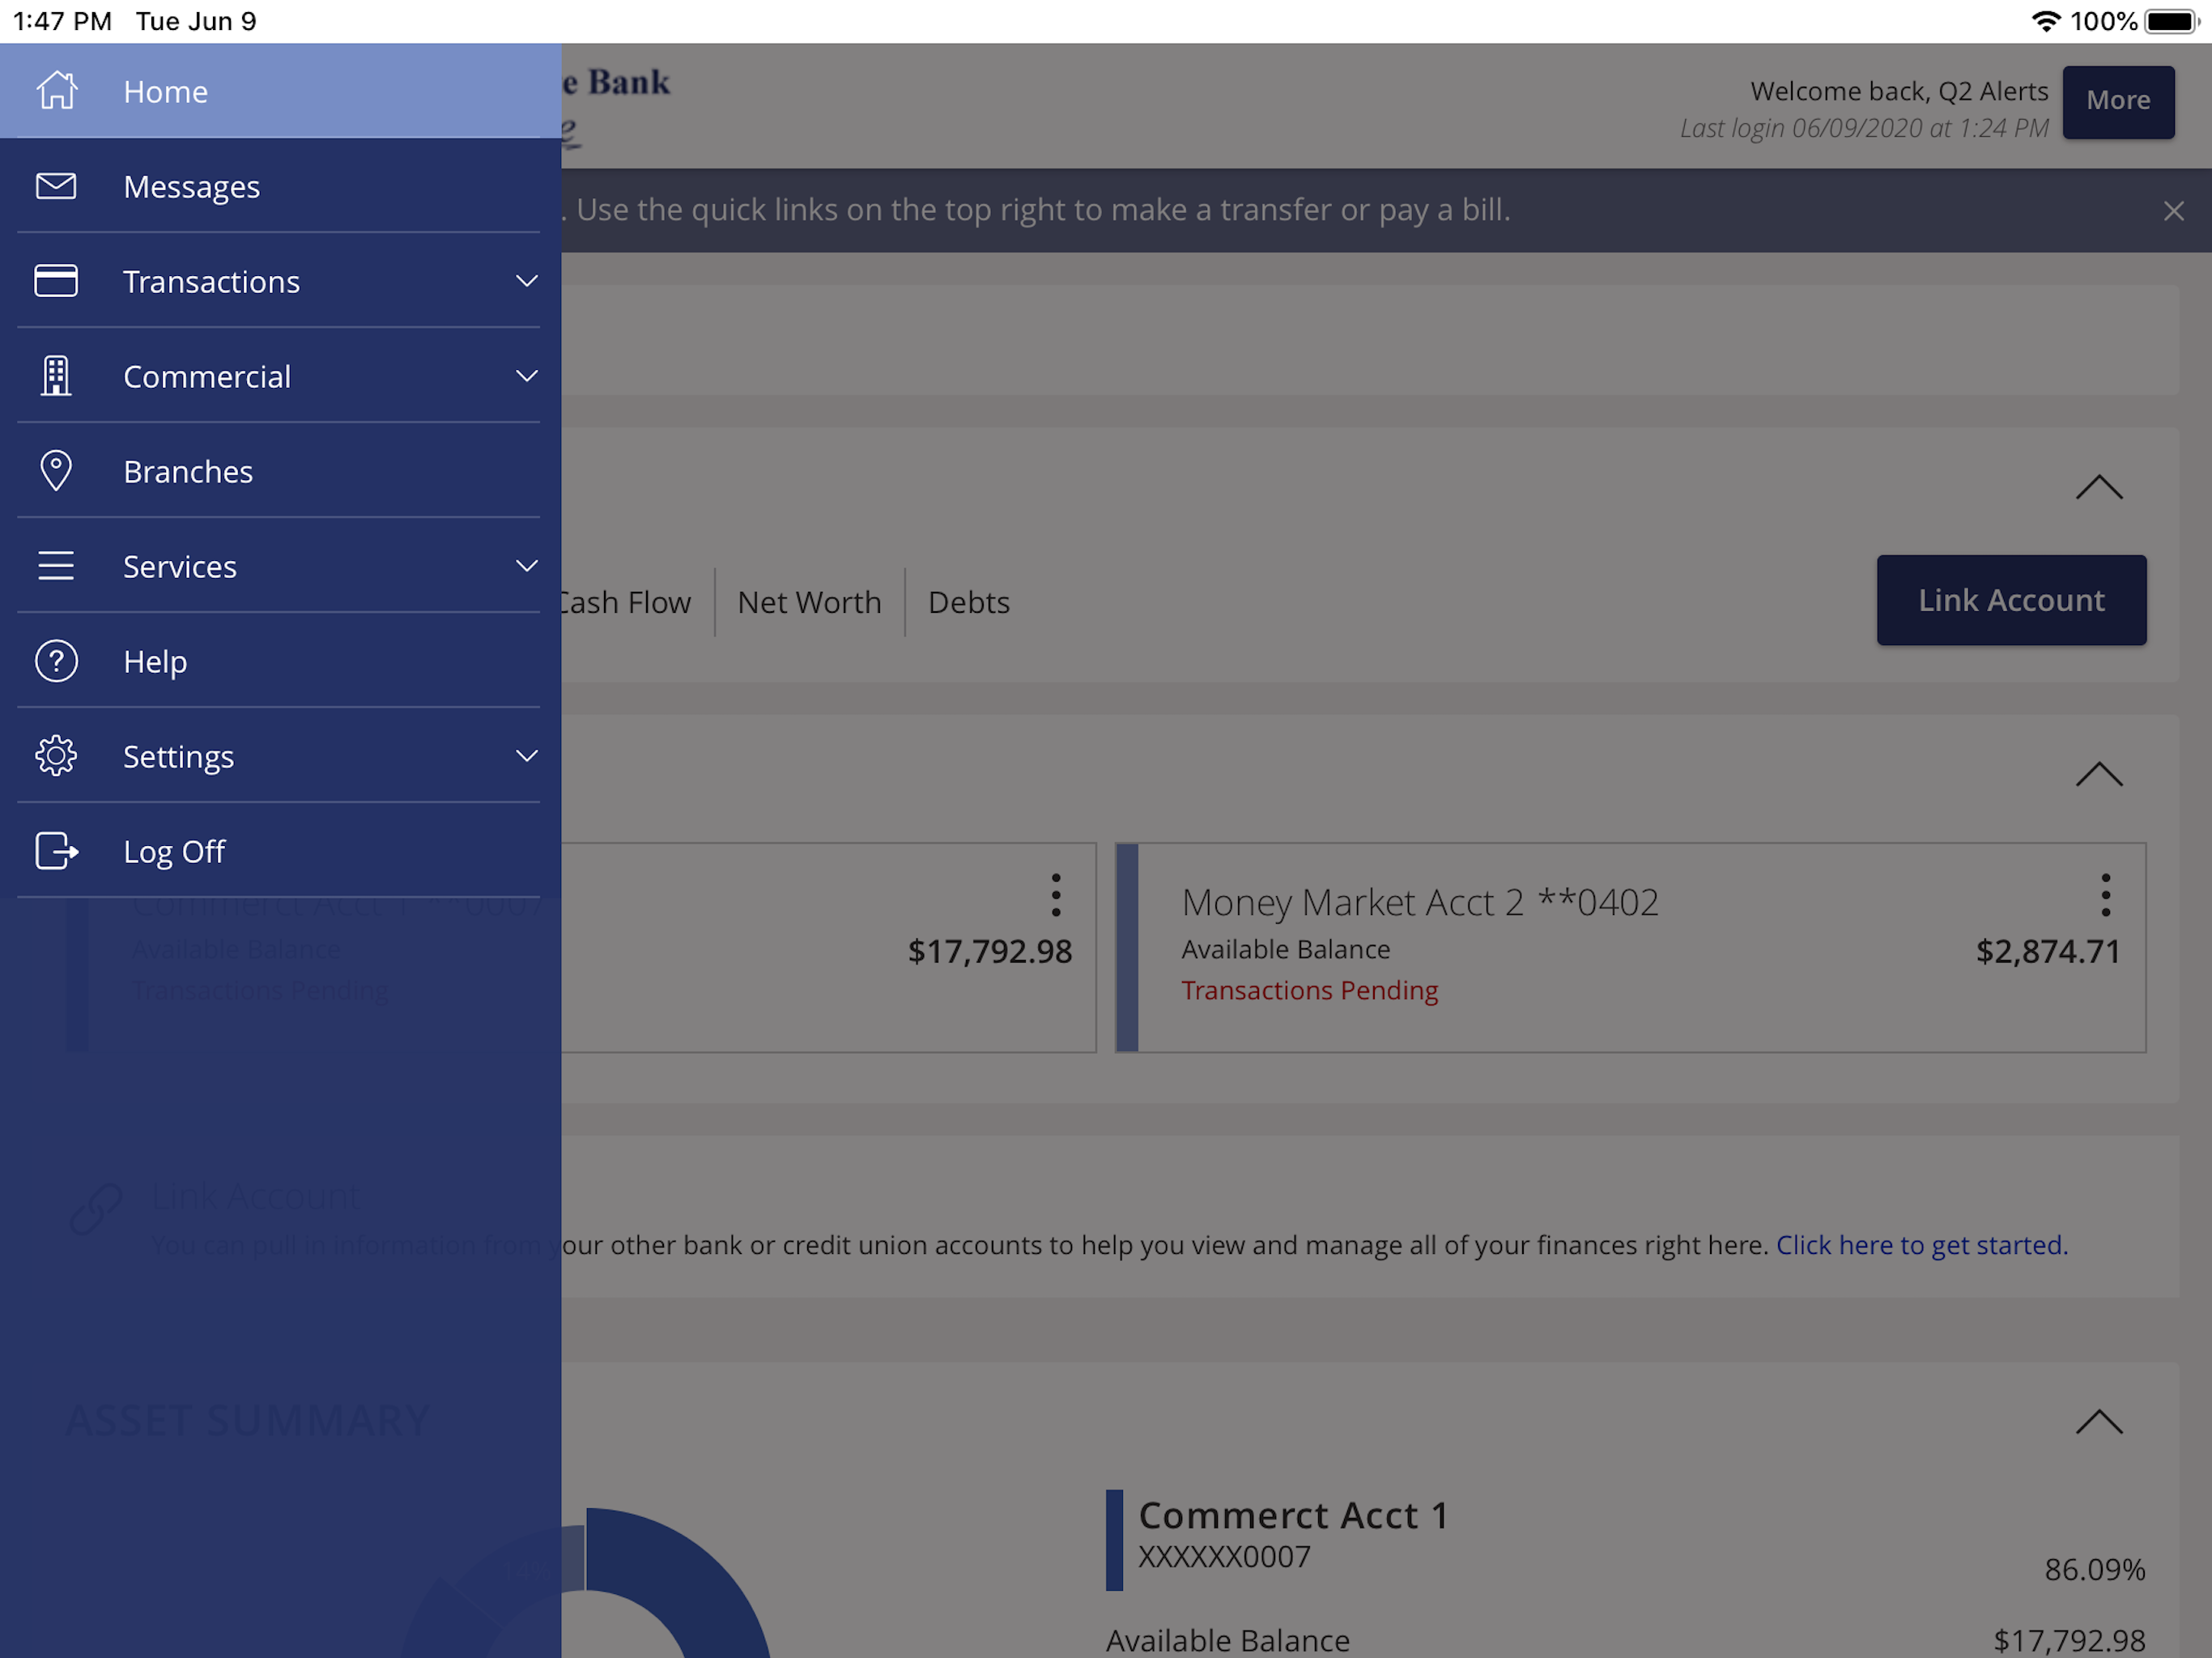This screenshot has width=2212, height=1658.
Task: Expand the Commercial menu chevron
Action: pyautogui.click(x=527, y=376)
